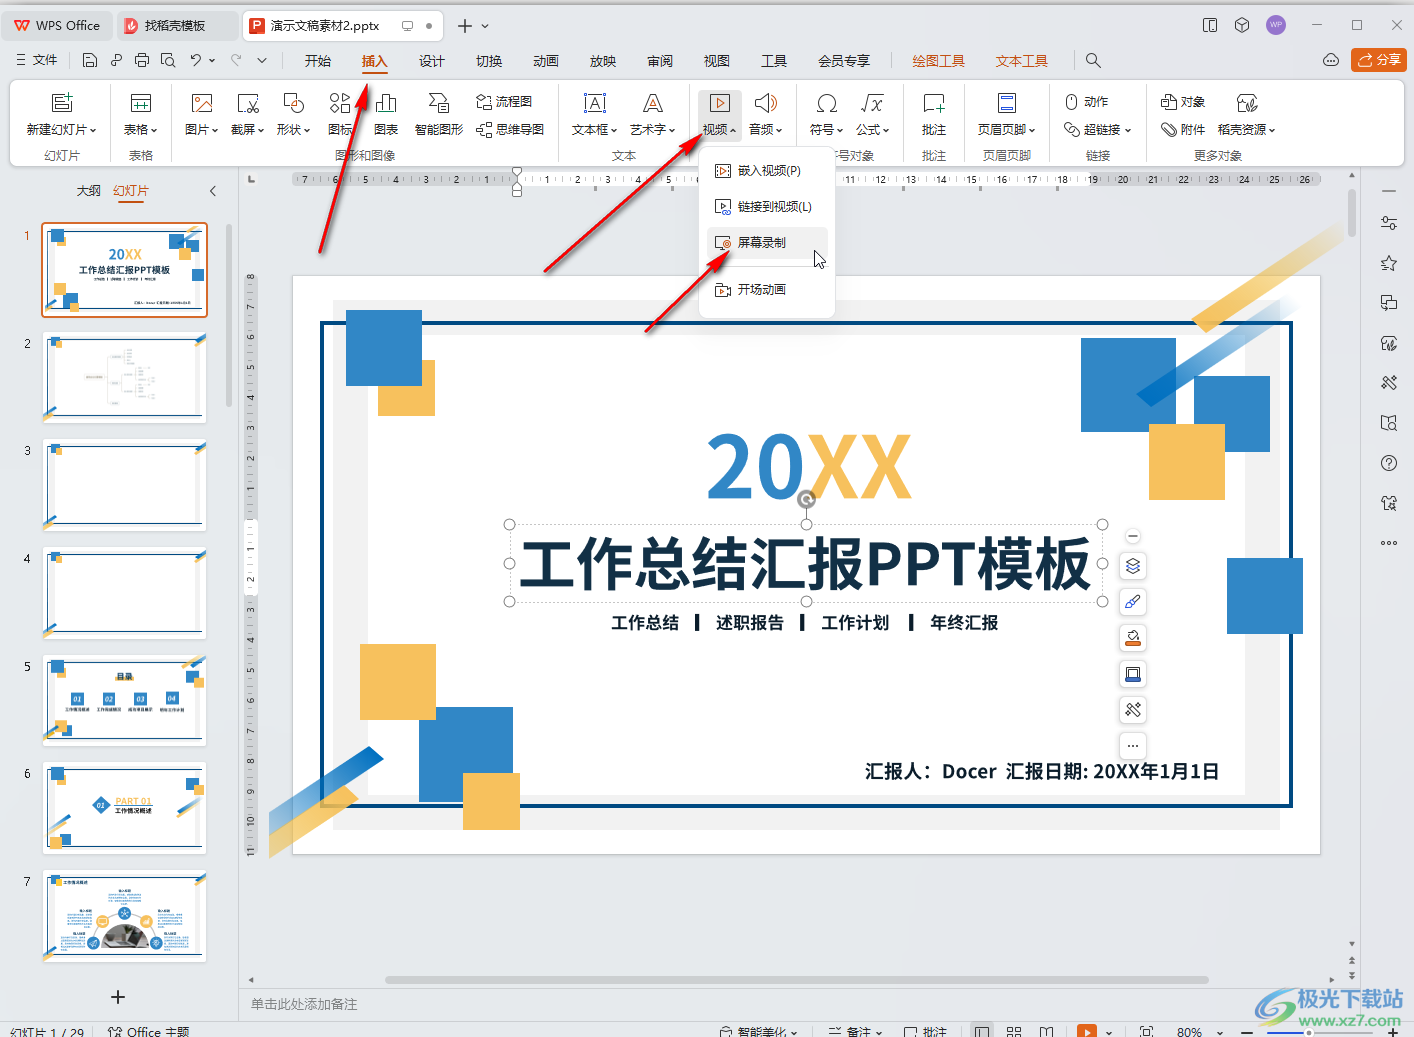Expand the quick access toolbar customize arrow
Screen dimensions: 1414x1037
(262, 60)
